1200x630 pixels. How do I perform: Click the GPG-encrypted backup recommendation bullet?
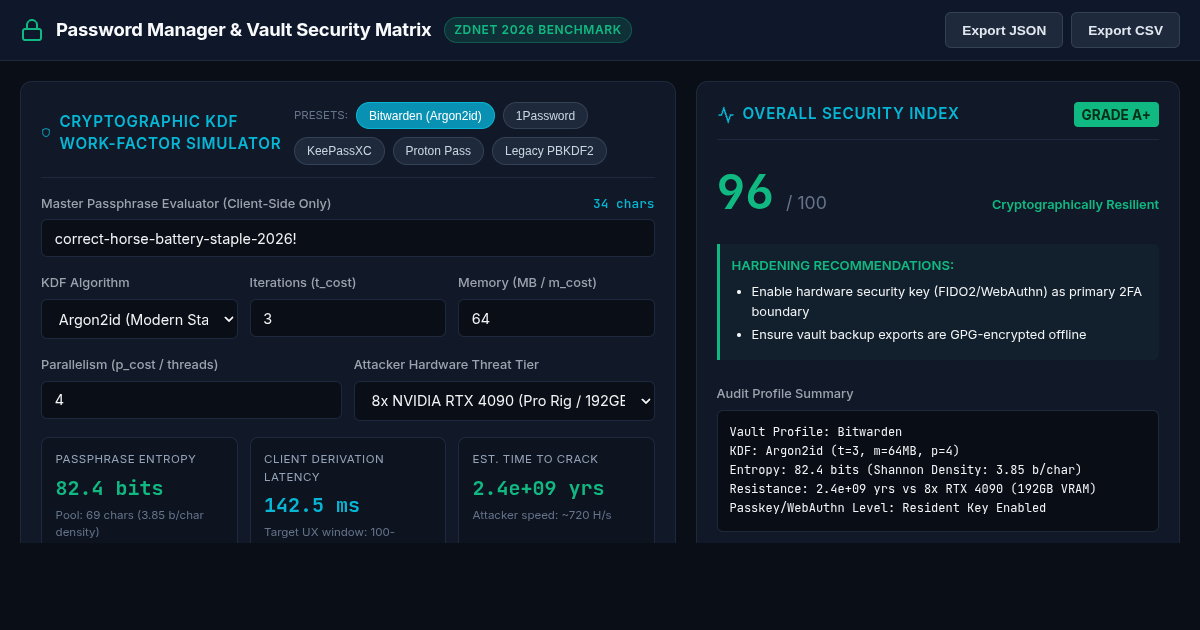click(918, 335)
